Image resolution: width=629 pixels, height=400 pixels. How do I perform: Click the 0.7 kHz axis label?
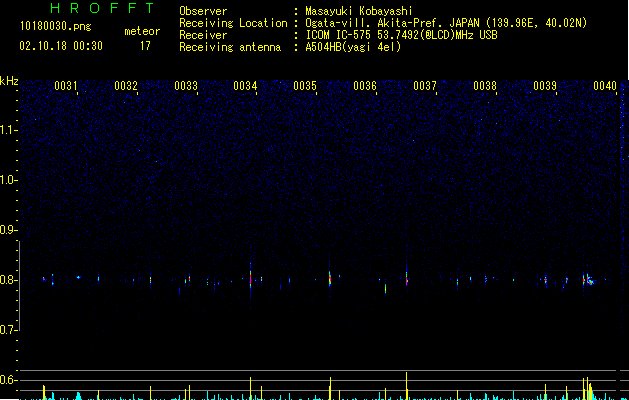[9, 330]
